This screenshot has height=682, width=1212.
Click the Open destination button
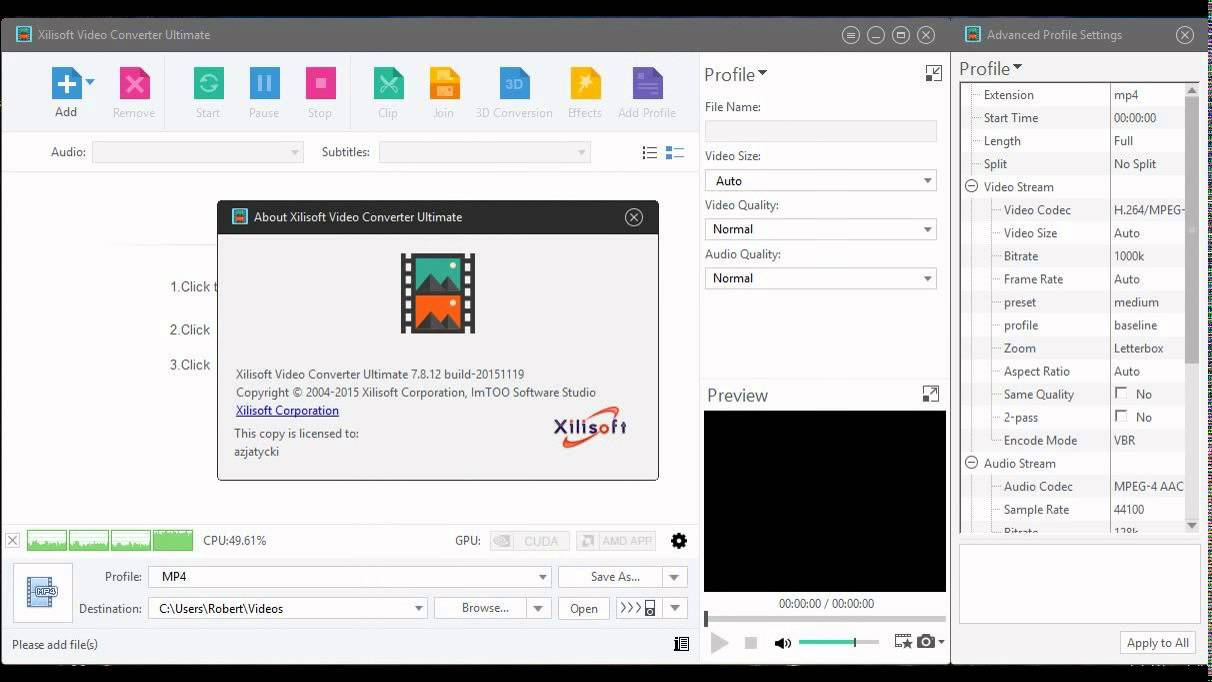point(584,608)
